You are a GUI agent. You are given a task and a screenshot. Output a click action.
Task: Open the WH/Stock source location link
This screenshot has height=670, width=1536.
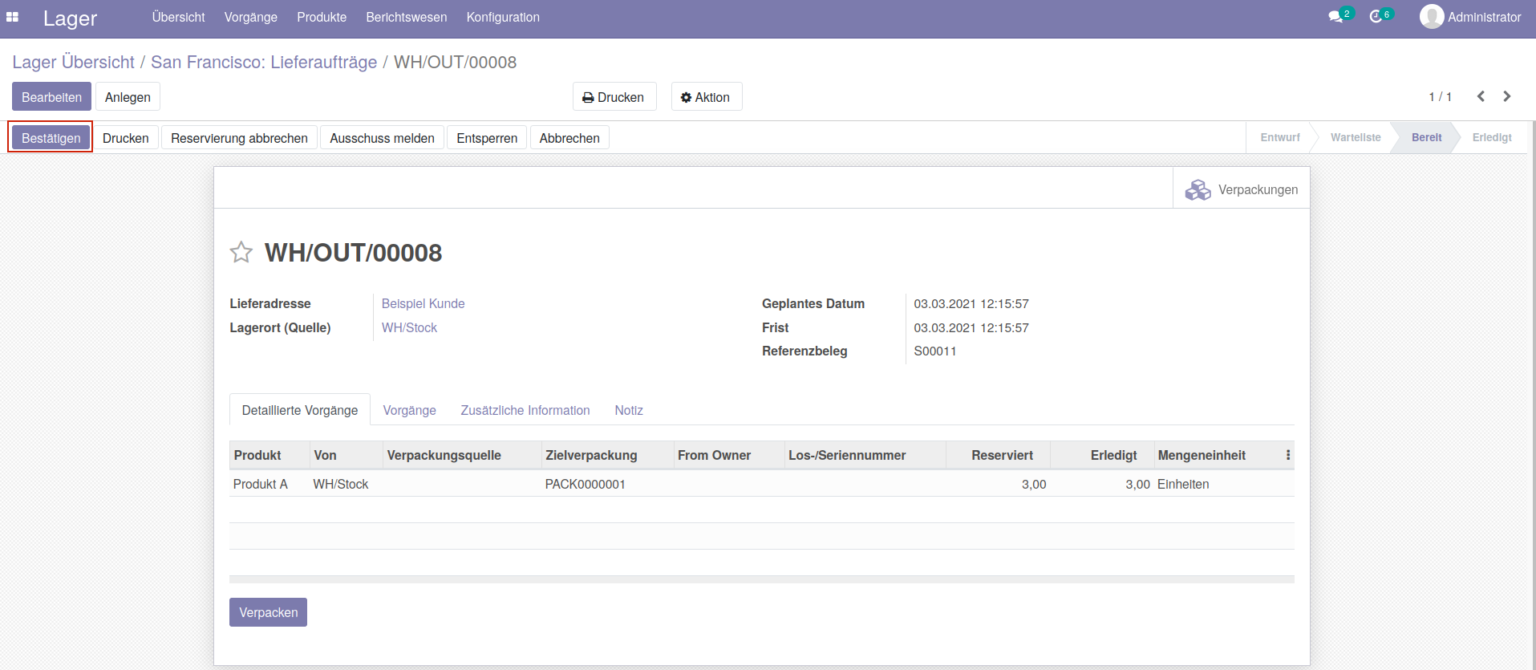409,327
